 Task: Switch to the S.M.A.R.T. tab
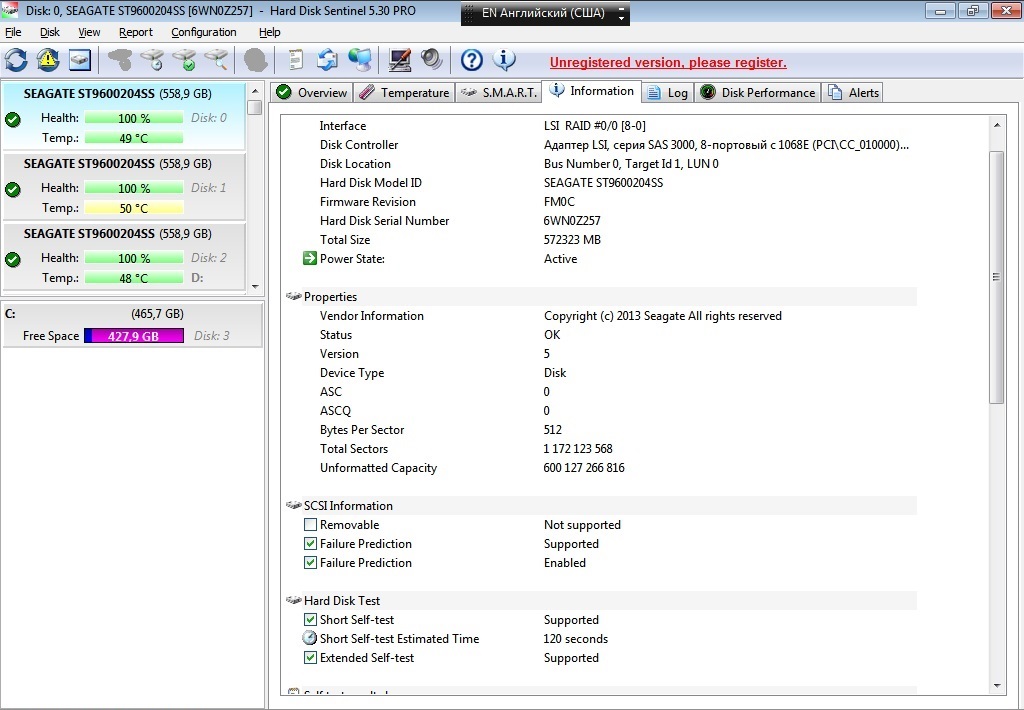(498, 93)
